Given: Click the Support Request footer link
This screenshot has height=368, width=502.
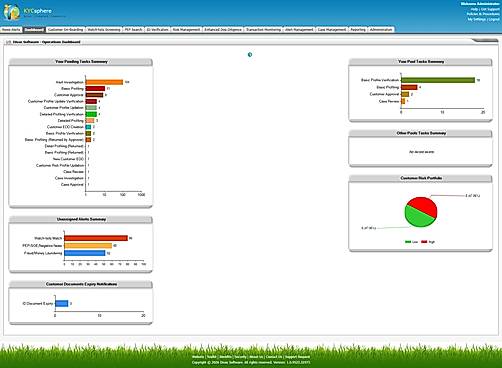Looking at the screenshot, I should tap(297, 357).
